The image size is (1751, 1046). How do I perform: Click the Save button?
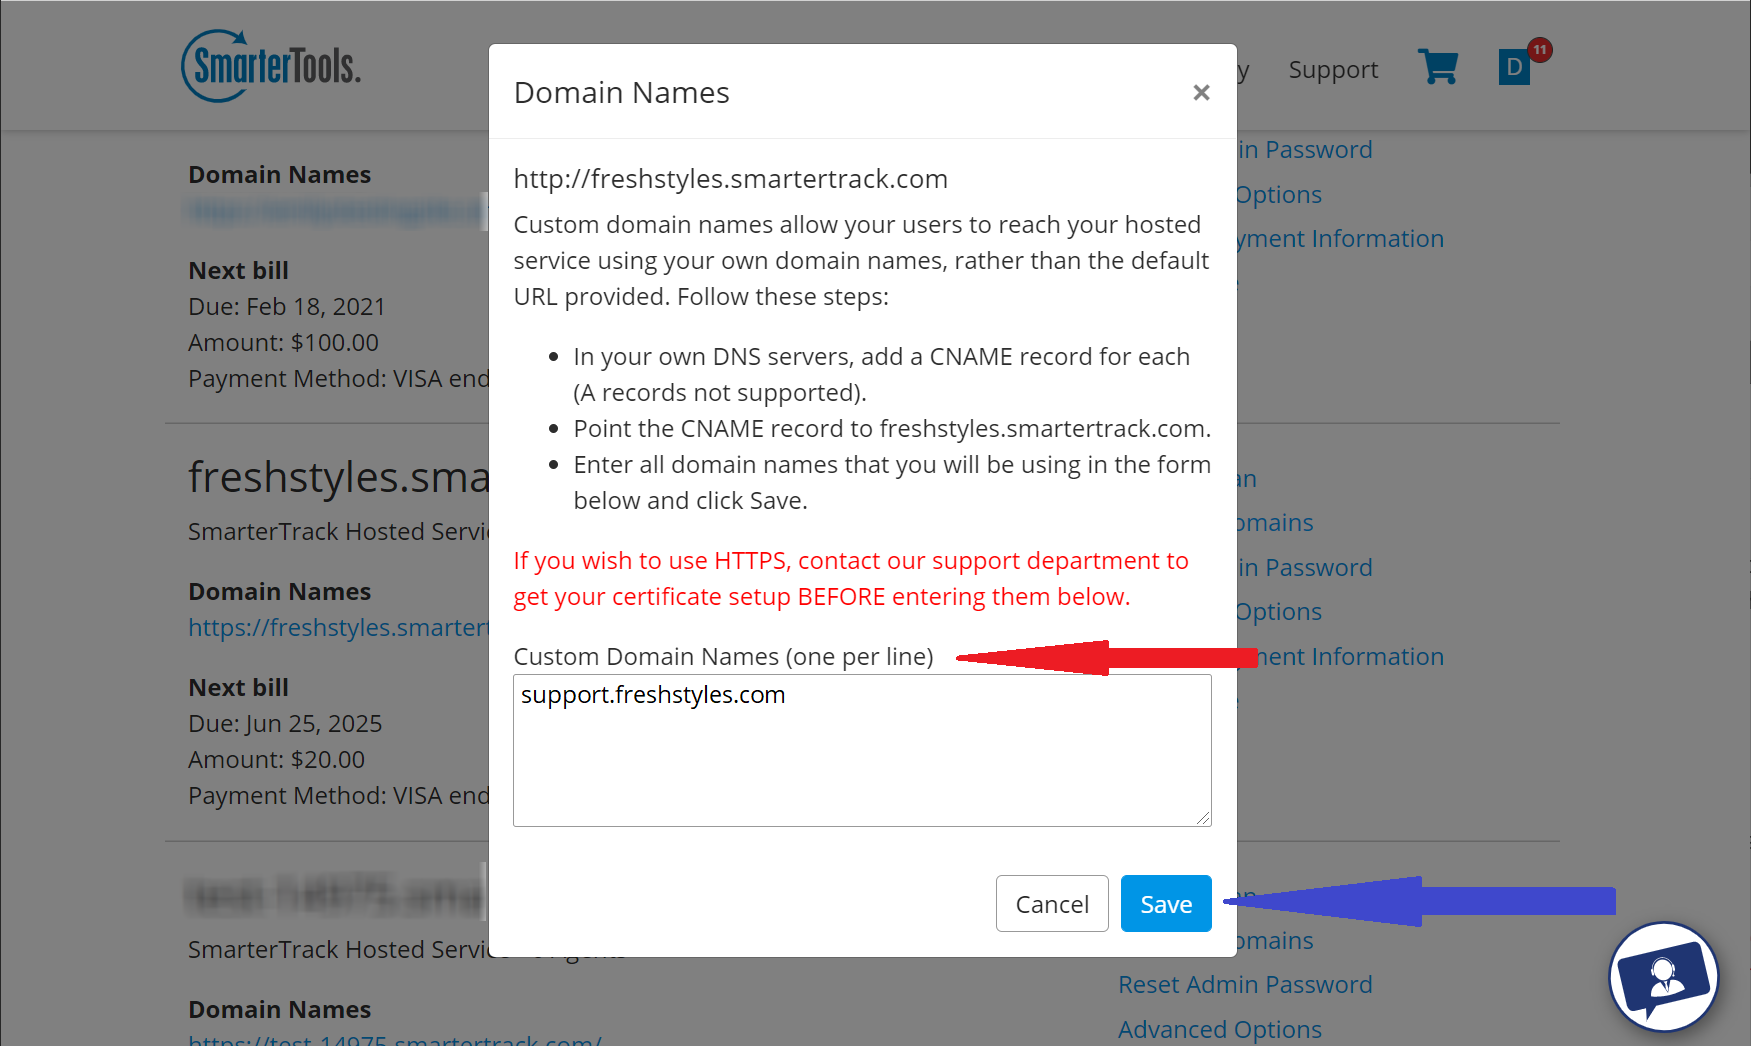(x=1166, y=904)
